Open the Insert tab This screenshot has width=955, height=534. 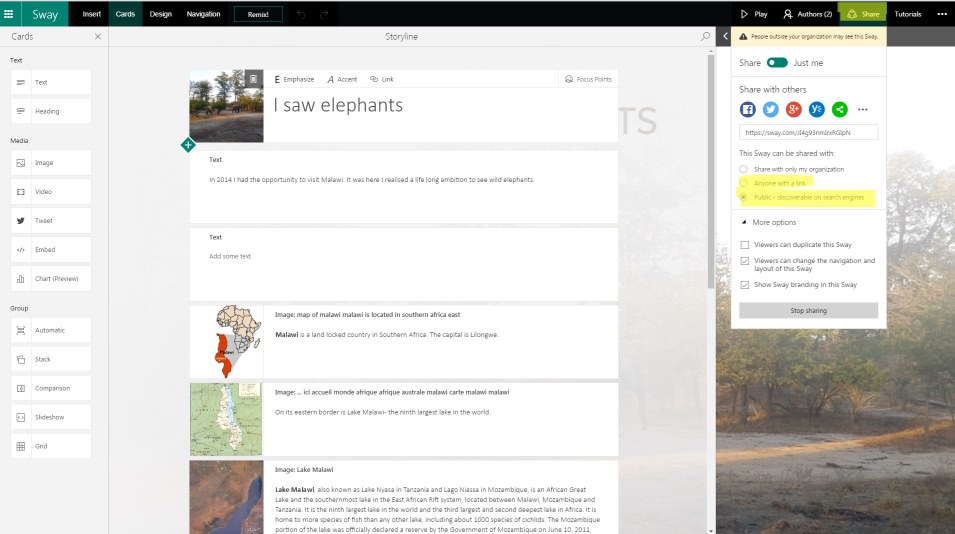[x=92, y=14]
